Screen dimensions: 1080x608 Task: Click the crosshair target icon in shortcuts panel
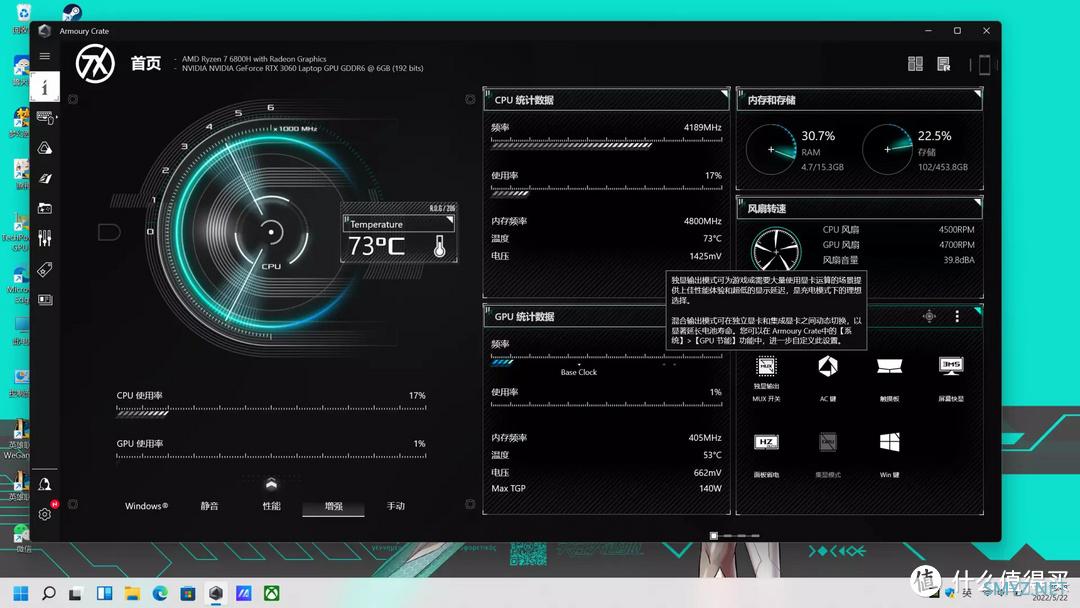coord(929,316)
